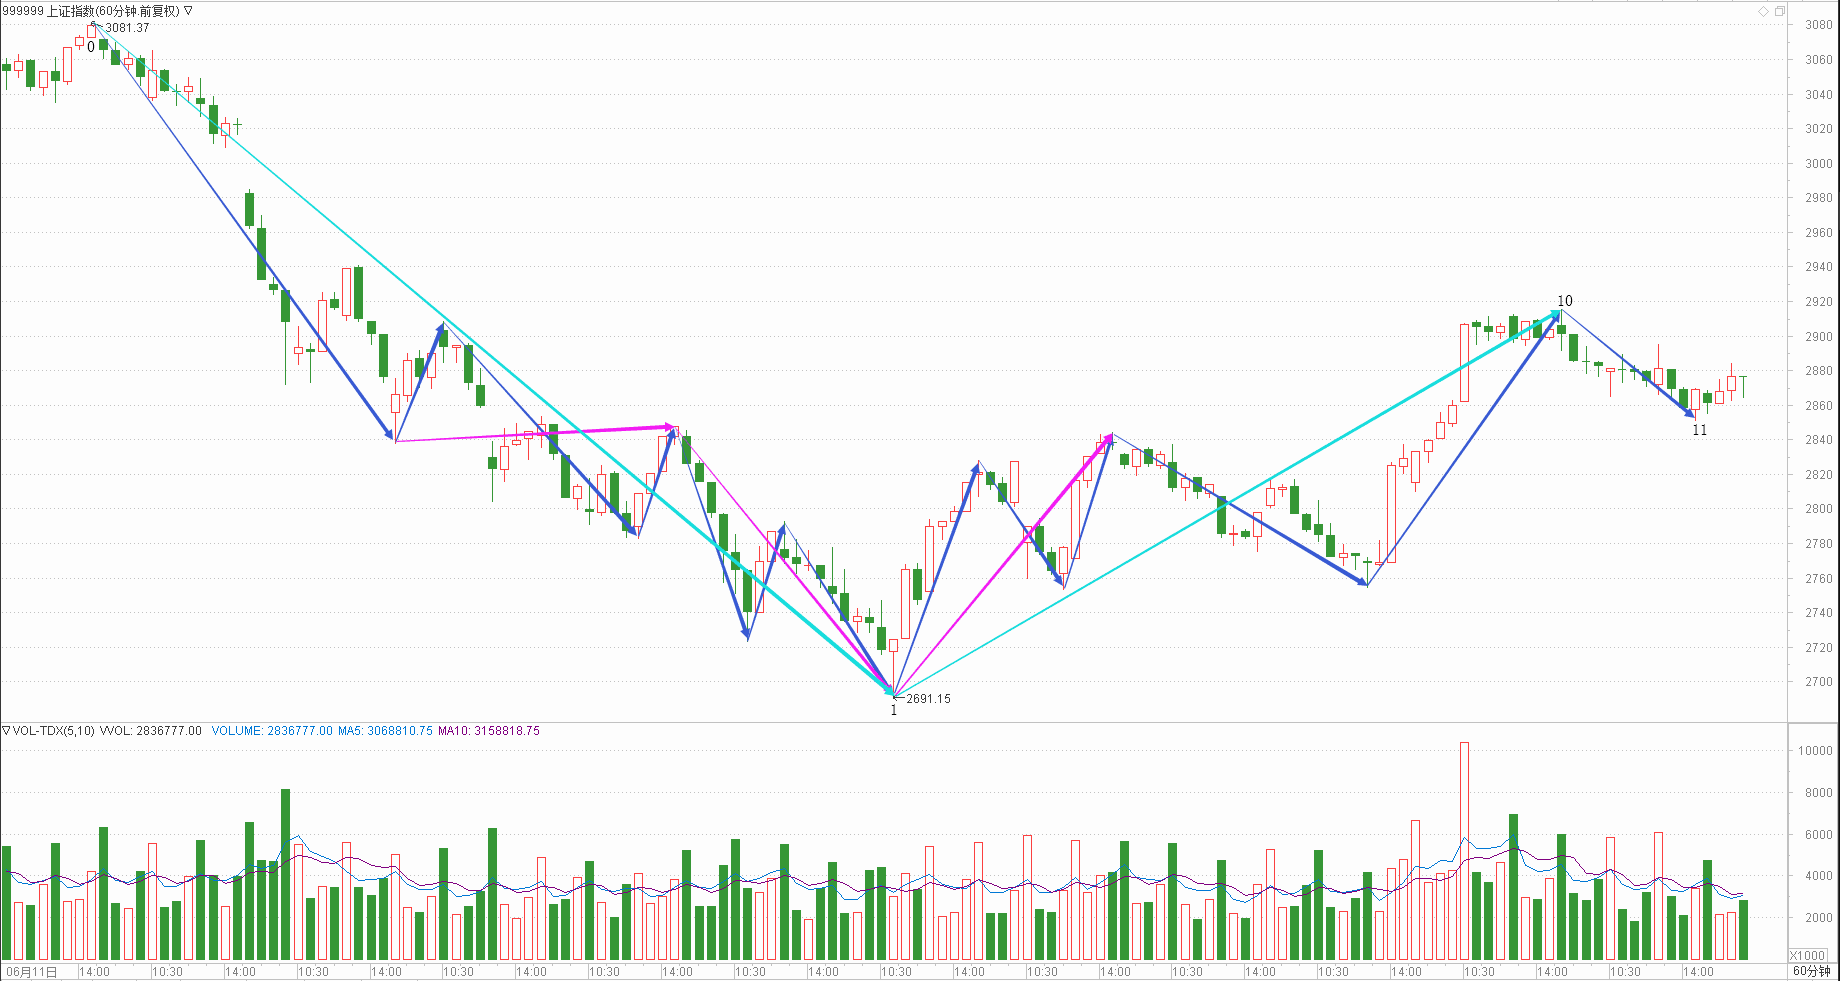Screen dimensions: 1840x981
Task: Click the diamond icon at chart top-right
Action: point(1763,11)
